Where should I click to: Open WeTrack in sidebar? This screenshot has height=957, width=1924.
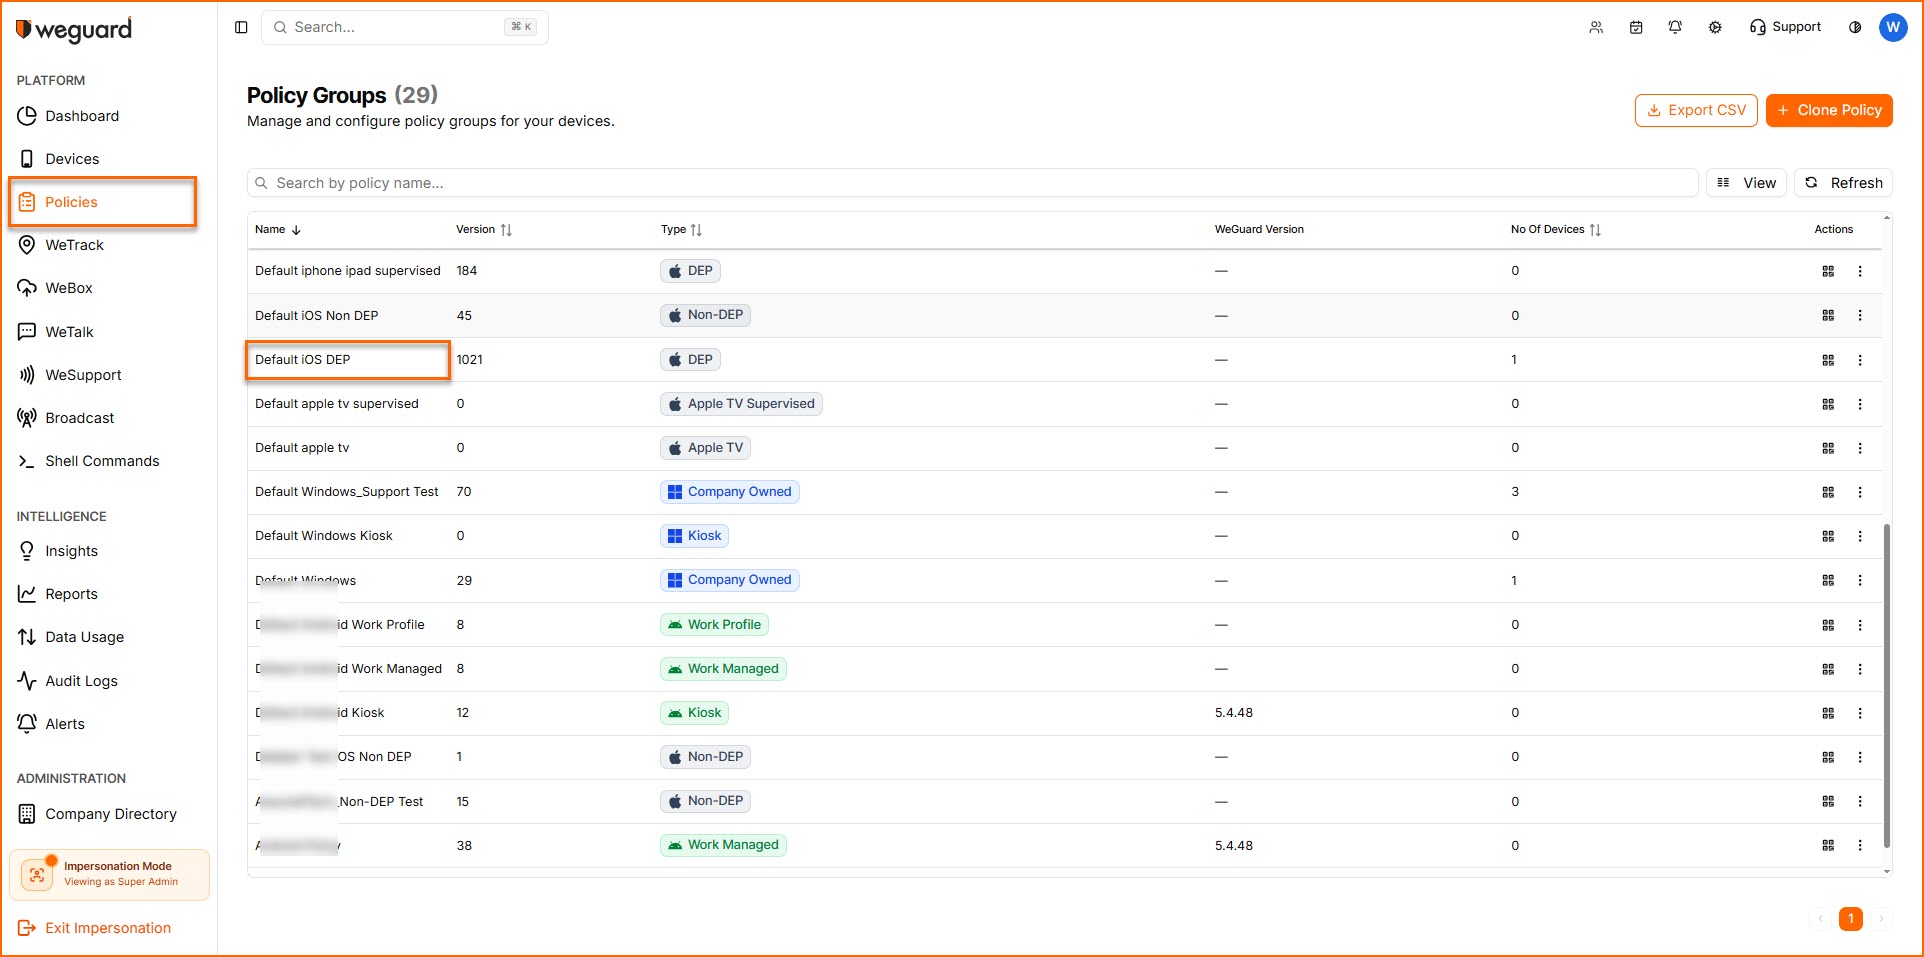point(74,245)
